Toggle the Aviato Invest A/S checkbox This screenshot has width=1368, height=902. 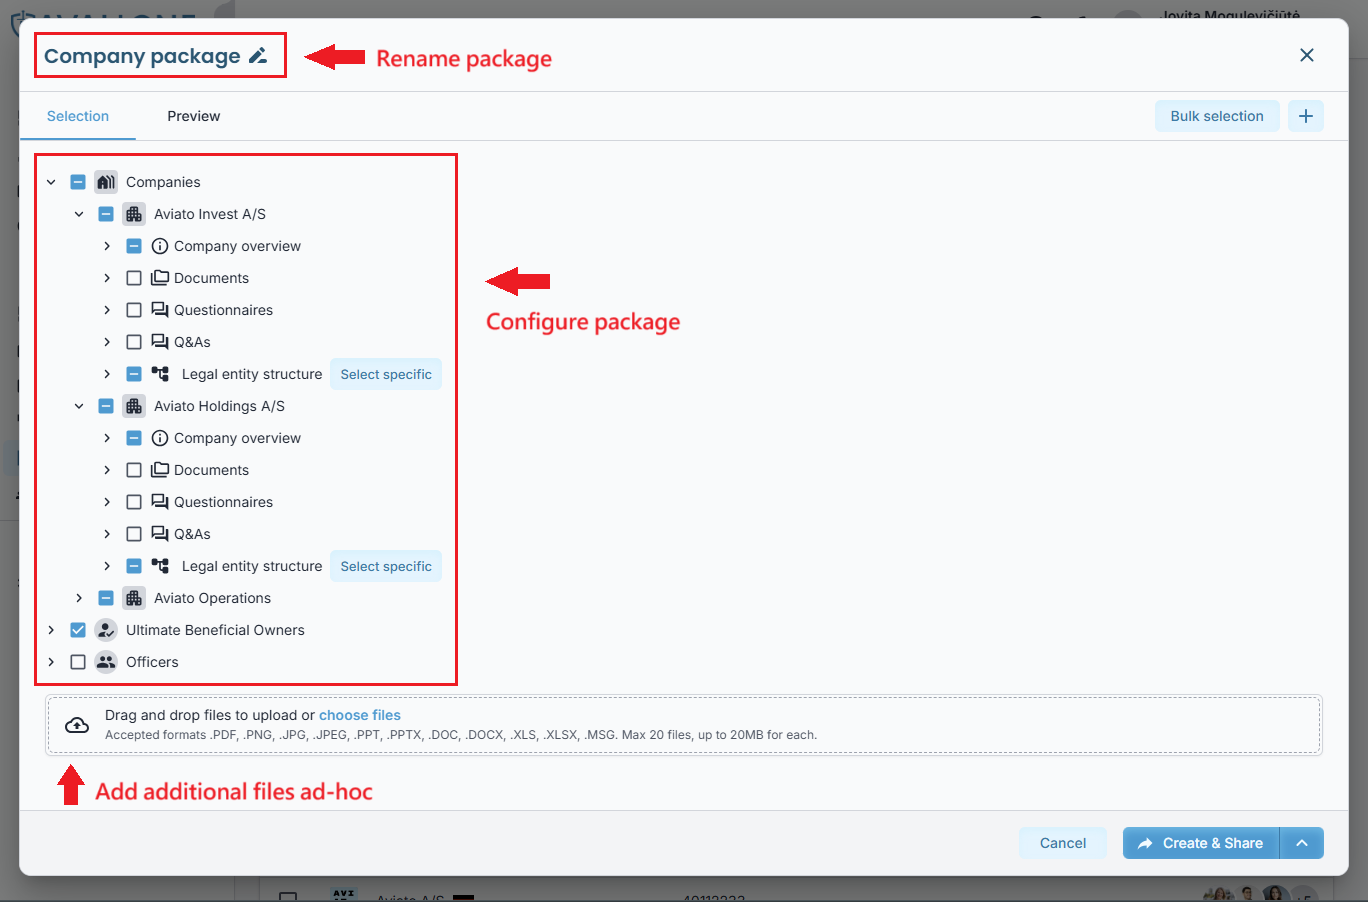coord(106,214)
